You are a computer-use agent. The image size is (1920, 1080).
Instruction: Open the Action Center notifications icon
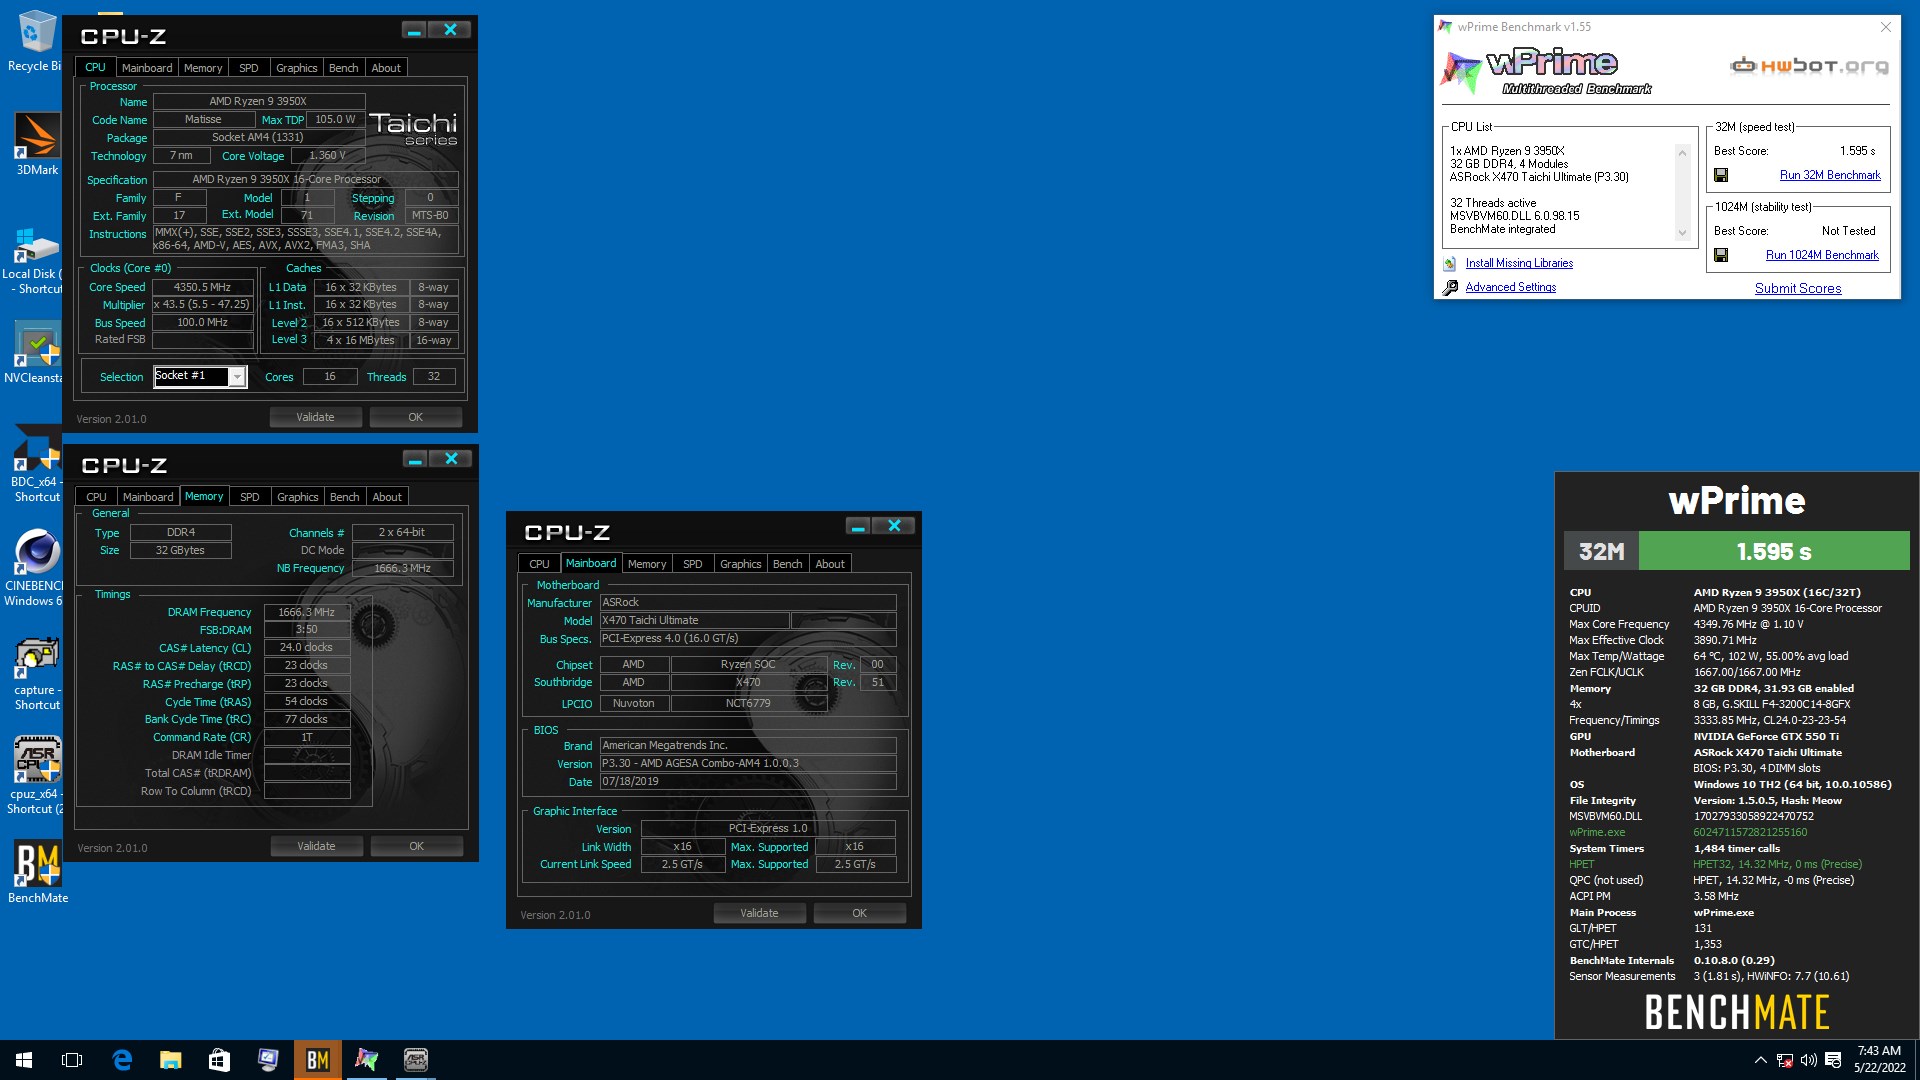(1833, 1060)
